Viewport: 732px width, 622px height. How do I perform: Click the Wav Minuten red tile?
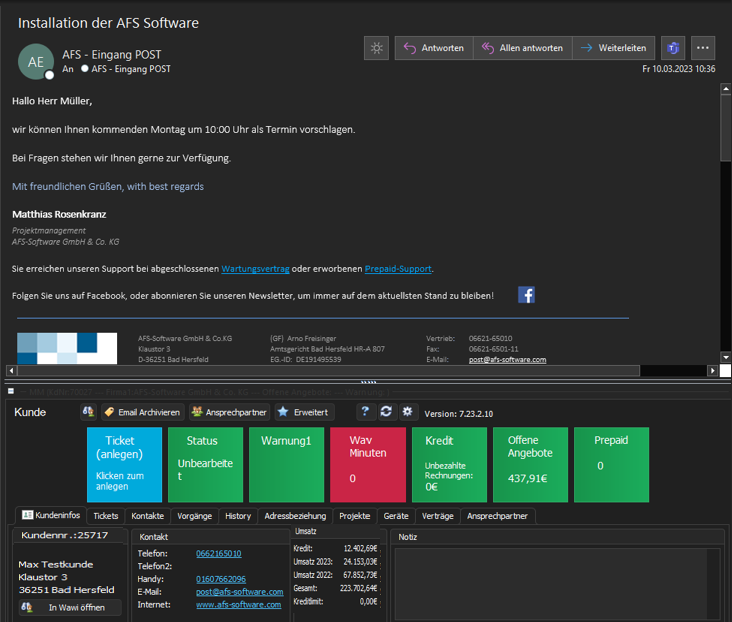[368, 465]
